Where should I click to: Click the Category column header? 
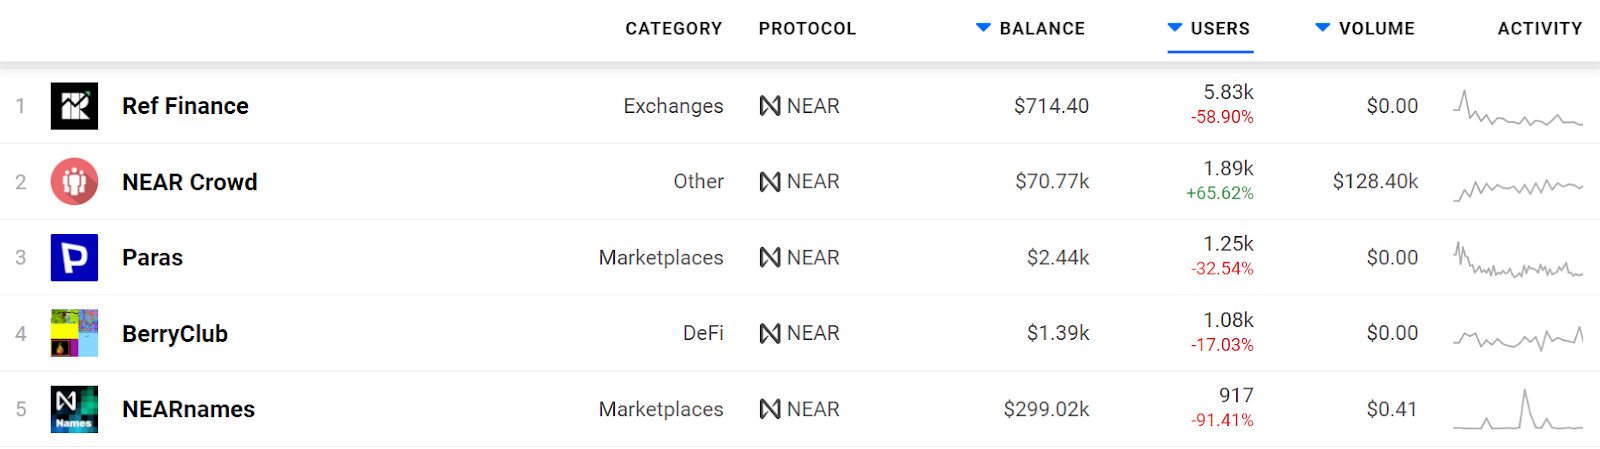pyautogui.click(x=673, y=29)
